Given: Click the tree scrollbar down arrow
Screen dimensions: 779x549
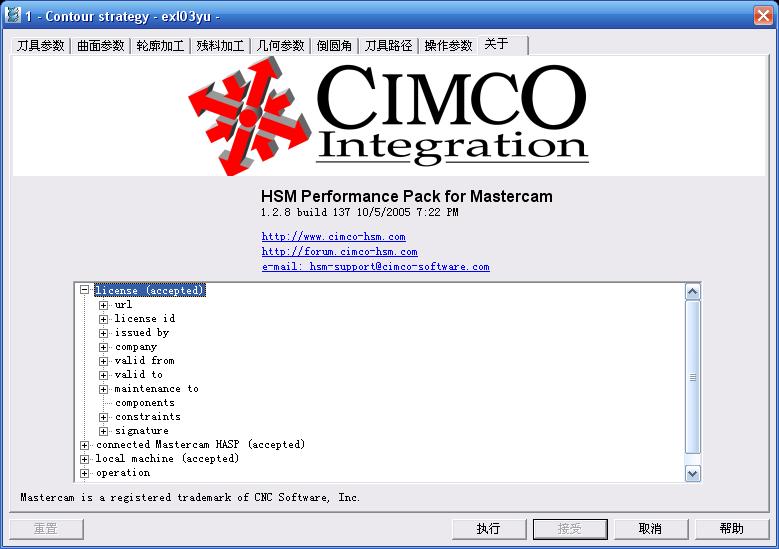Looking at the screenshot, I should tap(693, 473).
